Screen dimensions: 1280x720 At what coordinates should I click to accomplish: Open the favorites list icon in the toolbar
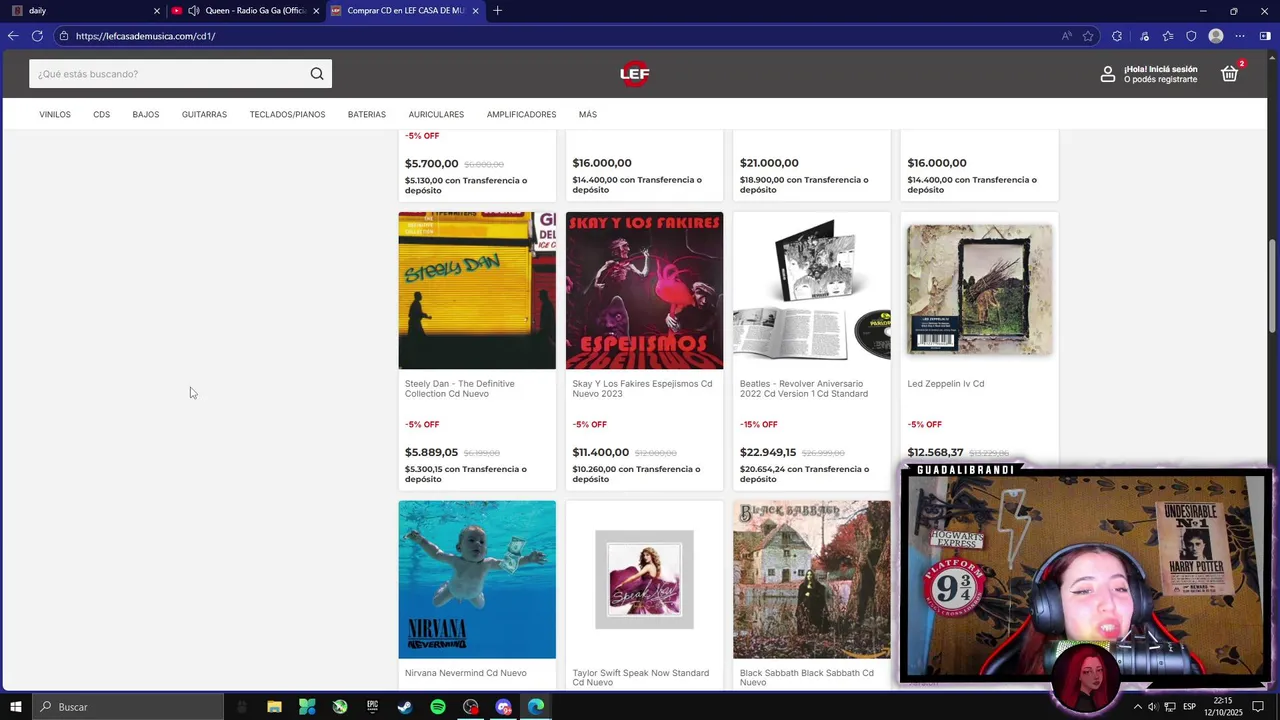tap(1168, 36)
